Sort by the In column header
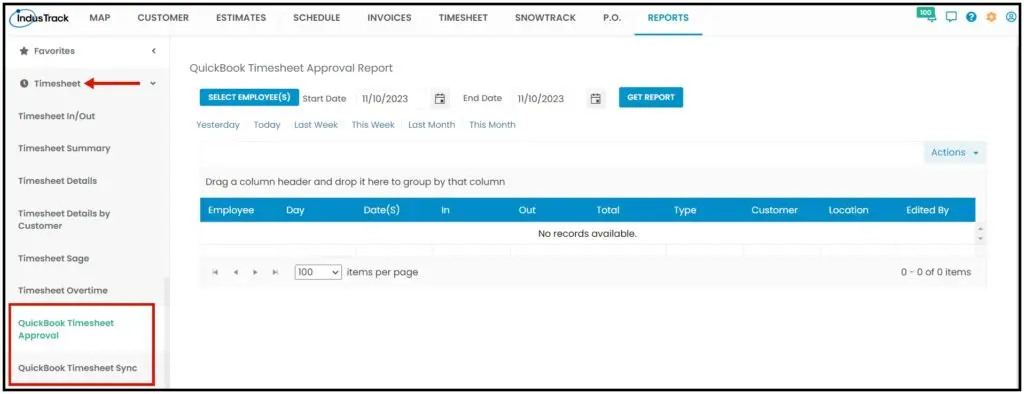This screenshot has width=1024, height=394. 445,210
